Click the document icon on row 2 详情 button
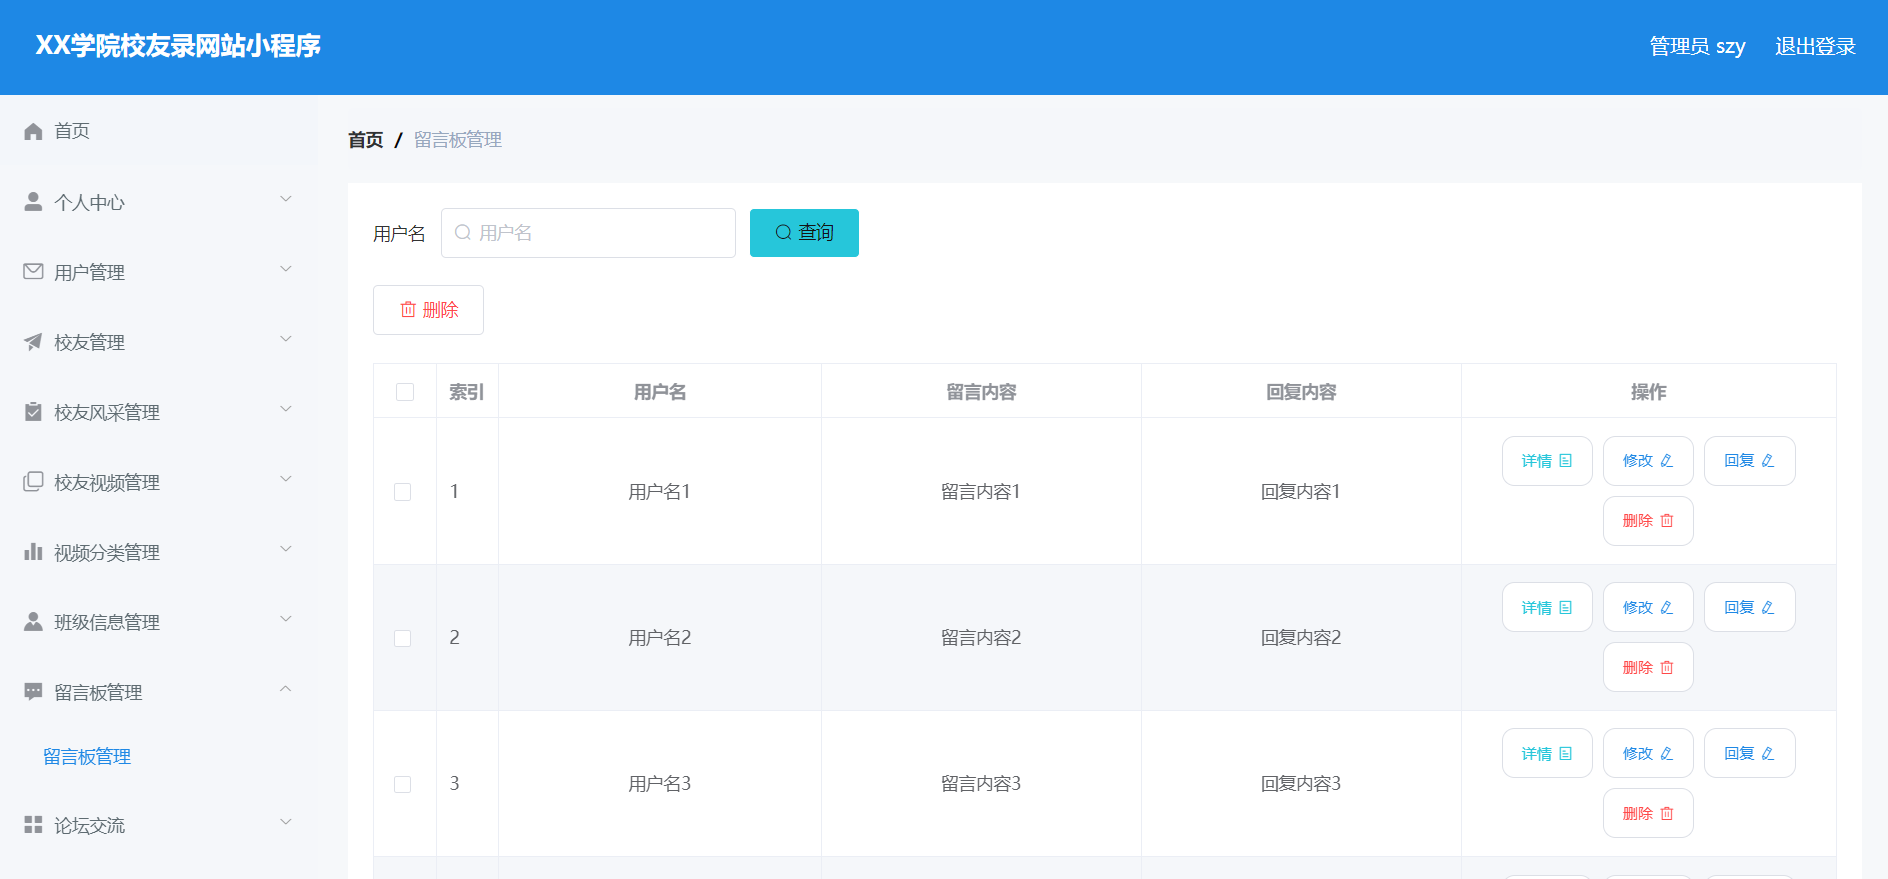 [x=1566, y=608]
